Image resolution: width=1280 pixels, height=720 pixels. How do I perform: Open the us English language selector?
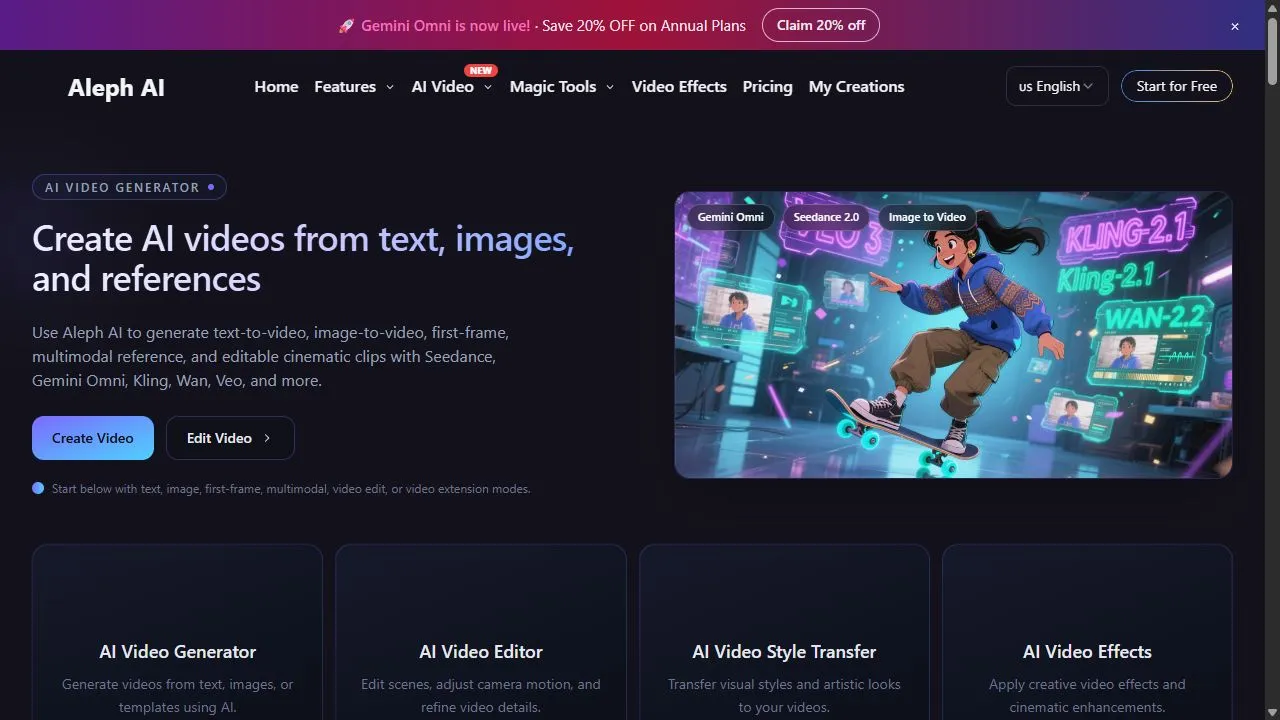1057,86
